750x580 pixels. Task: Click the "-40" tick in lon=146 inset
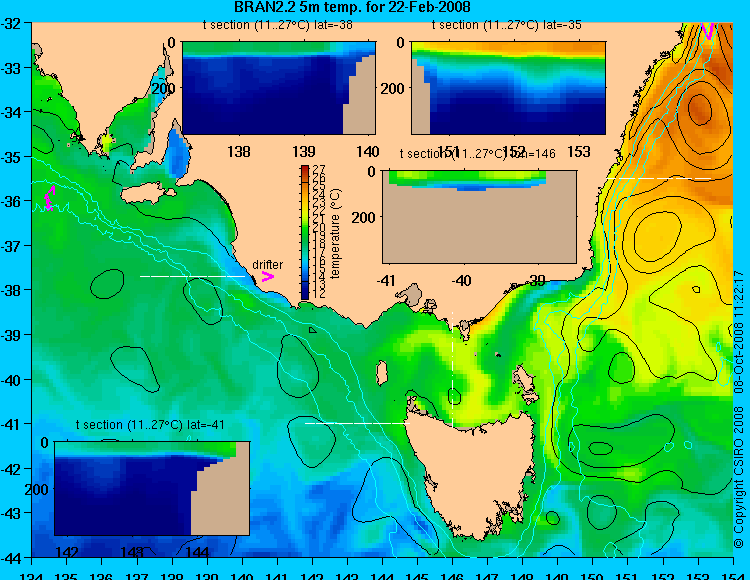point(461,280)
